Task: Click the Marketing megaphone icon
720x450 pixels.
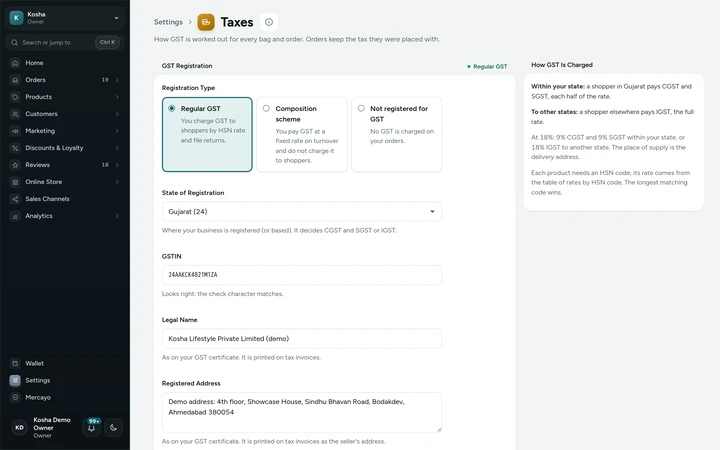Action: (15, 131)
